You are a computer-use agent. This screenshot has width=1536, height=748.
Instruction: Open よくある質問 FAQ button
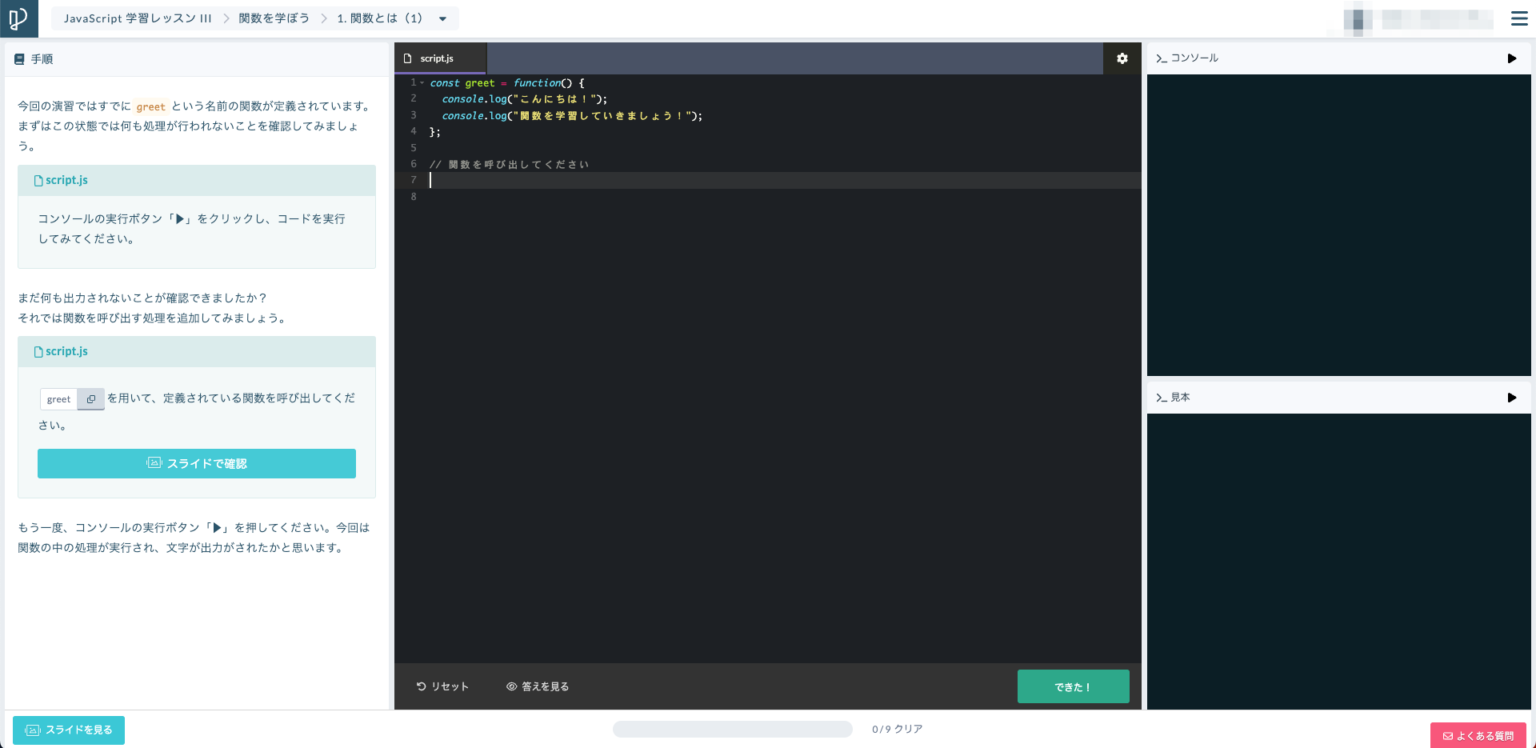[x=1478, y=735]
